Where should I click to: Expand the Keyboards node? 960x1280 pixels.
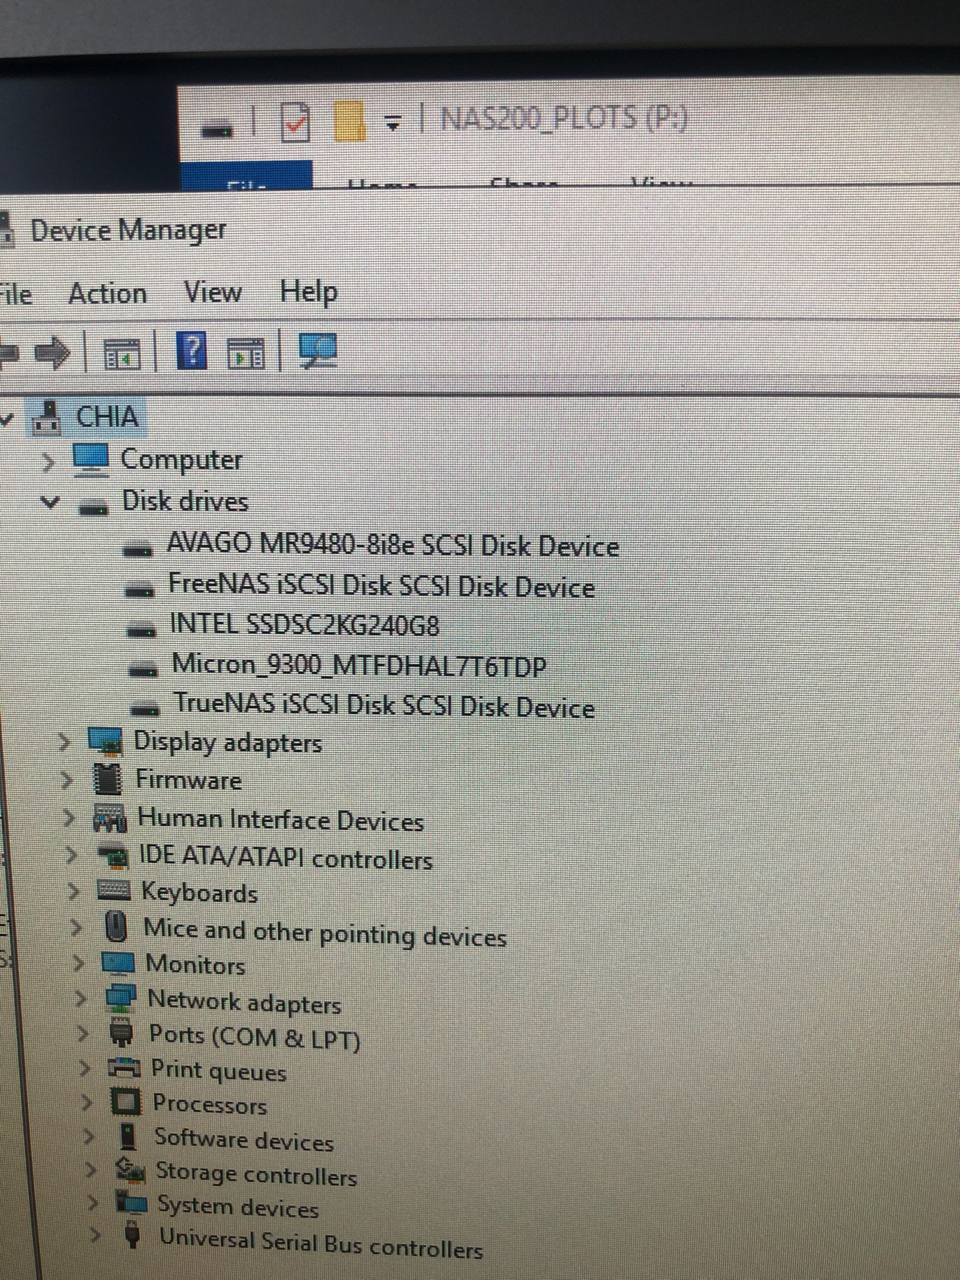[74, 890]
